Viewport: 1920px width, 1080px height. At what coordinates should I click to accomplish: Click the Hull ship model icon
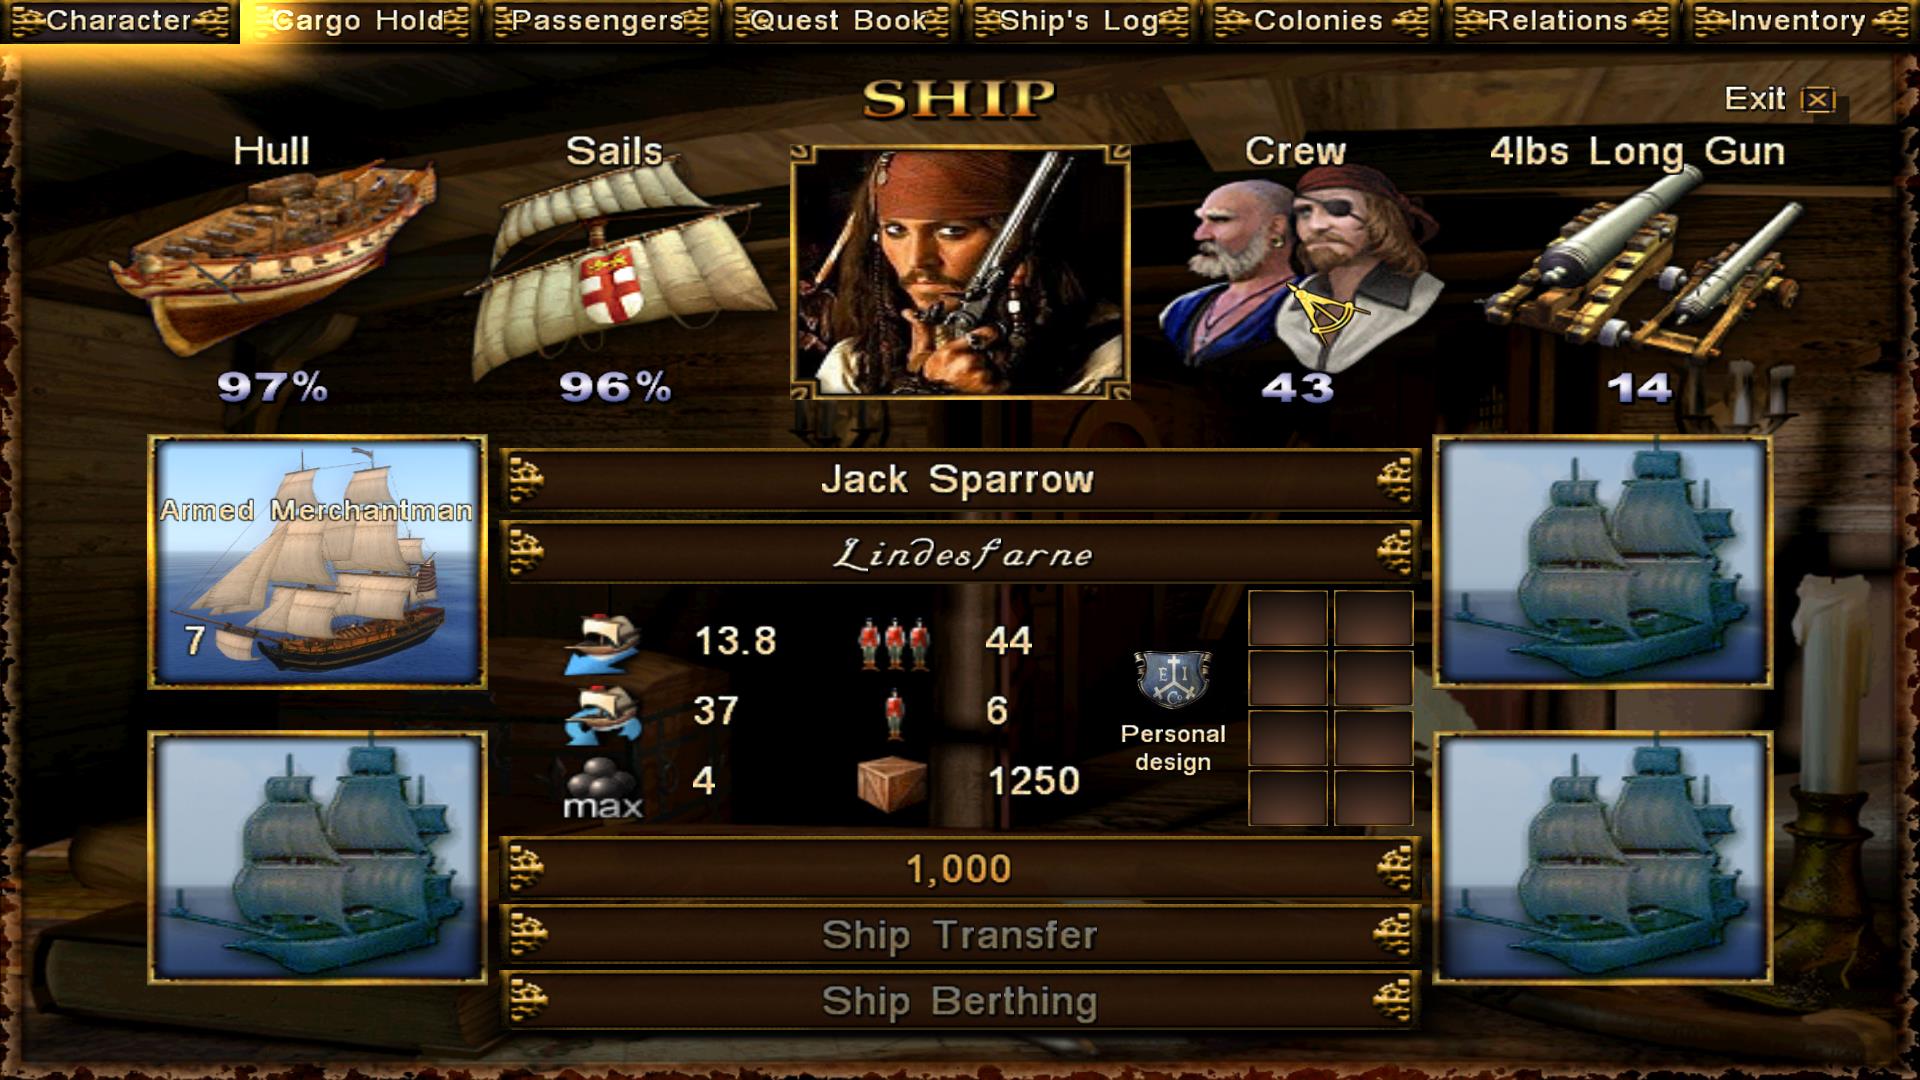coord(272,260)
